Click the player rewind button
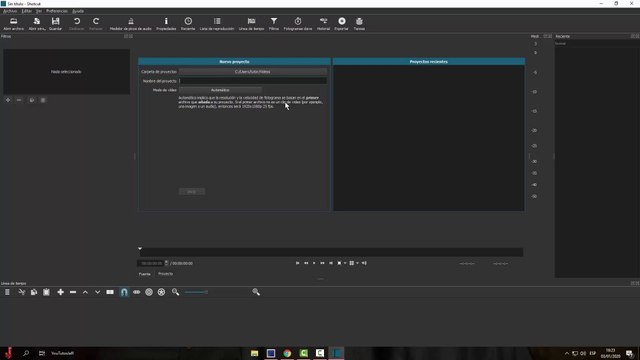This screenshot has width=640, height=360. coord(306,263)
